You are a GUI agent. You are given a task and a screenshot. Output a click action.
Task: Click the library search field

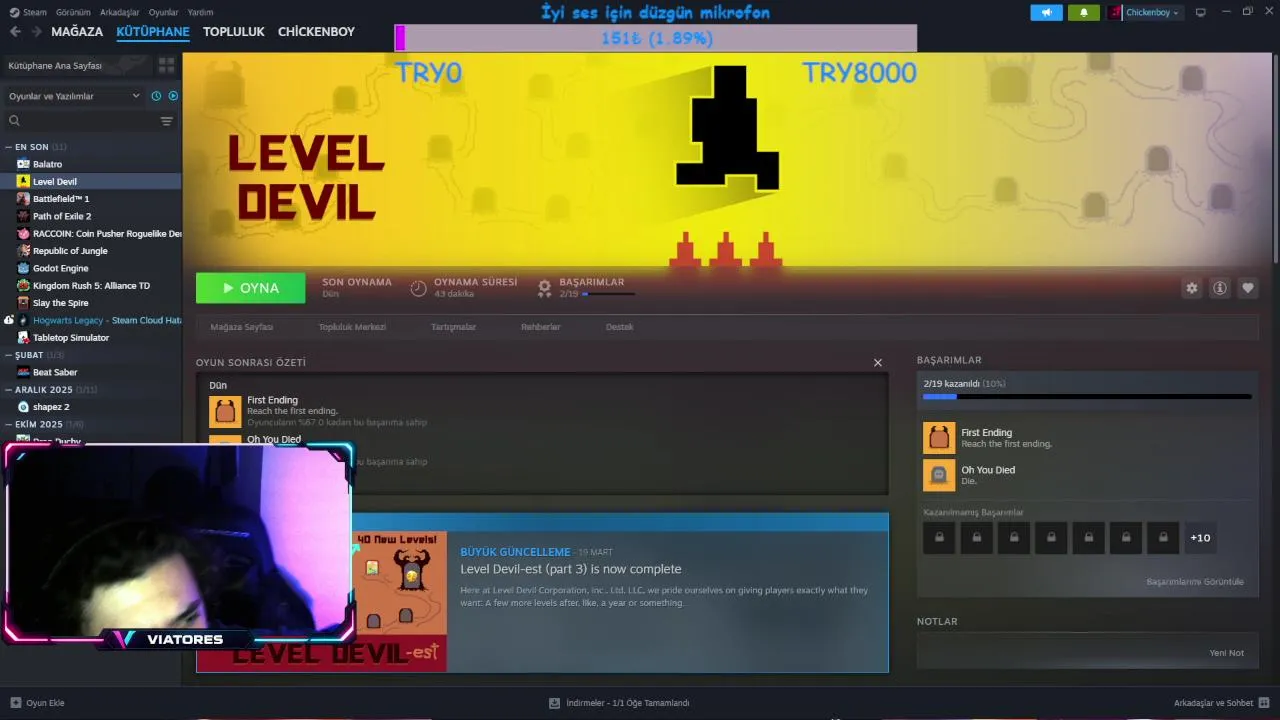click(x=80, y=121)
